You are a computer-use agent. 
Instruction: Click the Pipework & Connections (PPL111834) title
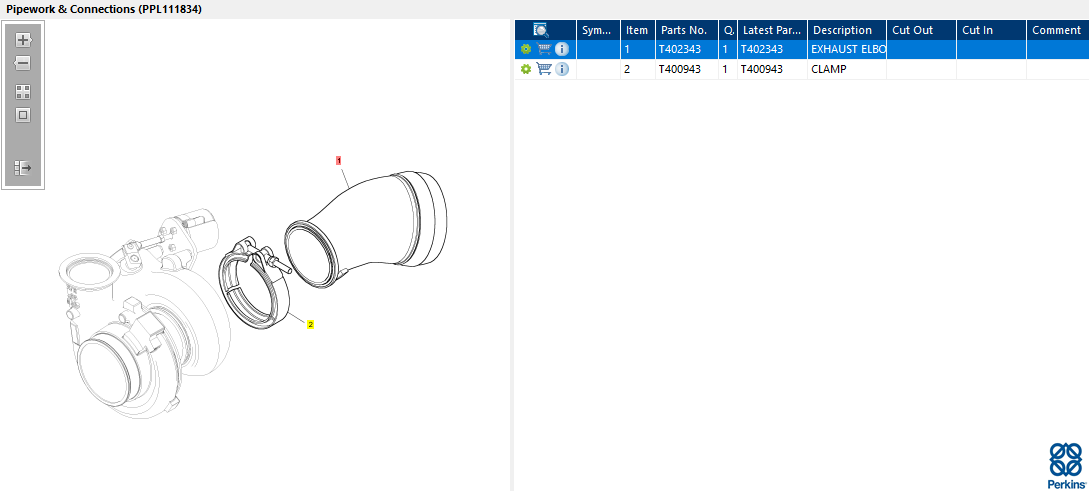[x=104, y=9]
